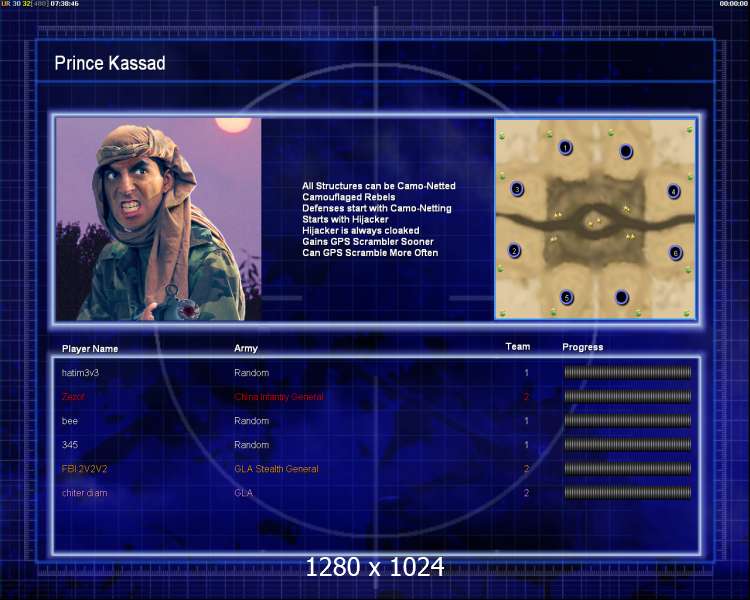
Task: Select player name FBI:2V2V2
Action: coord(85,468)
